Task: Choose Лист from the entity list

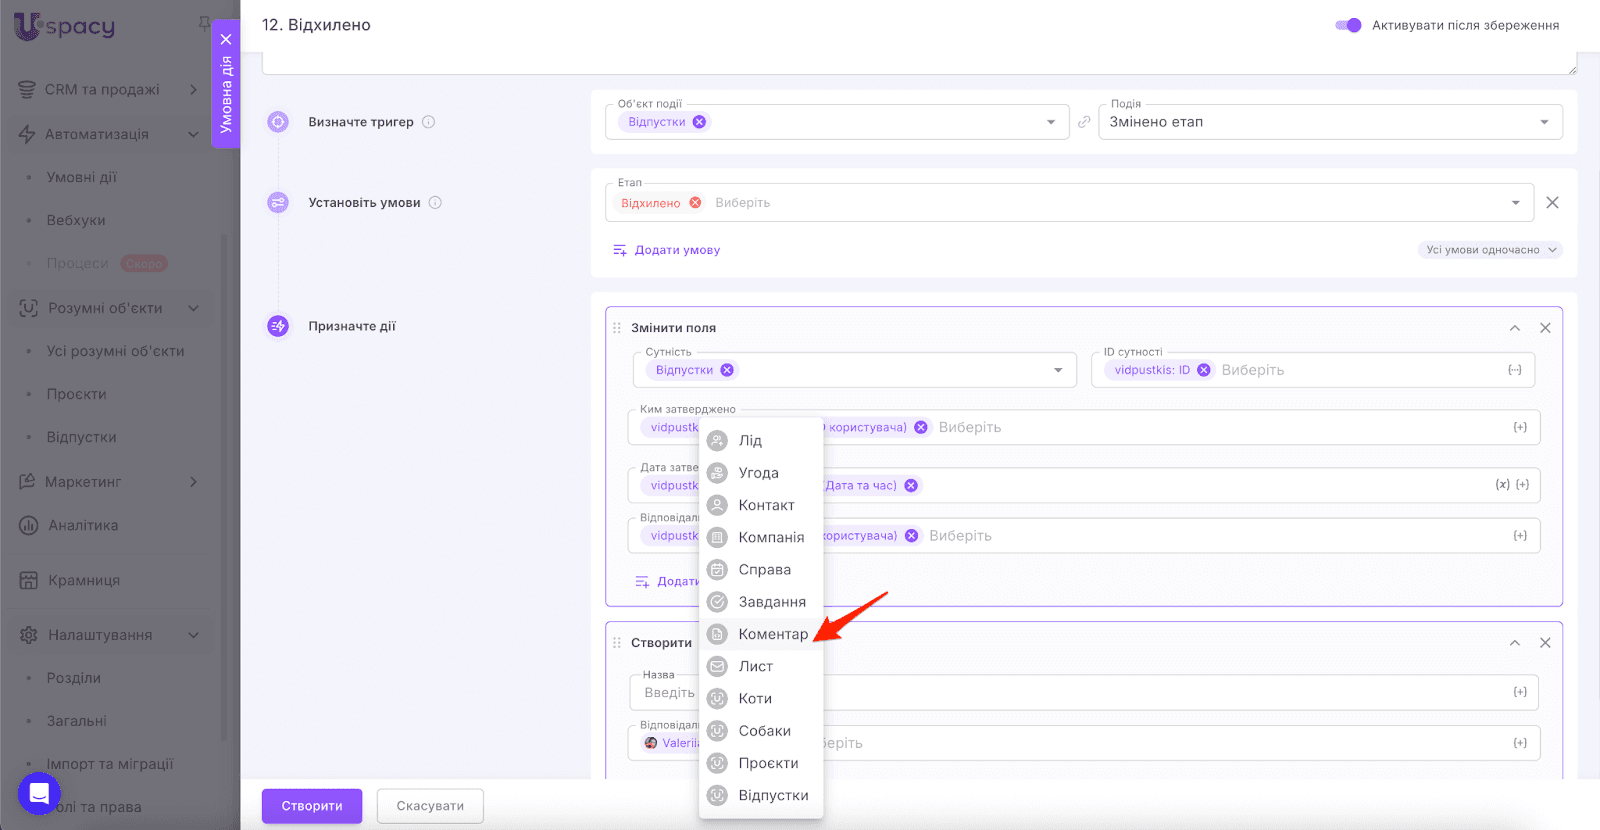Action: tap(755, 666)
